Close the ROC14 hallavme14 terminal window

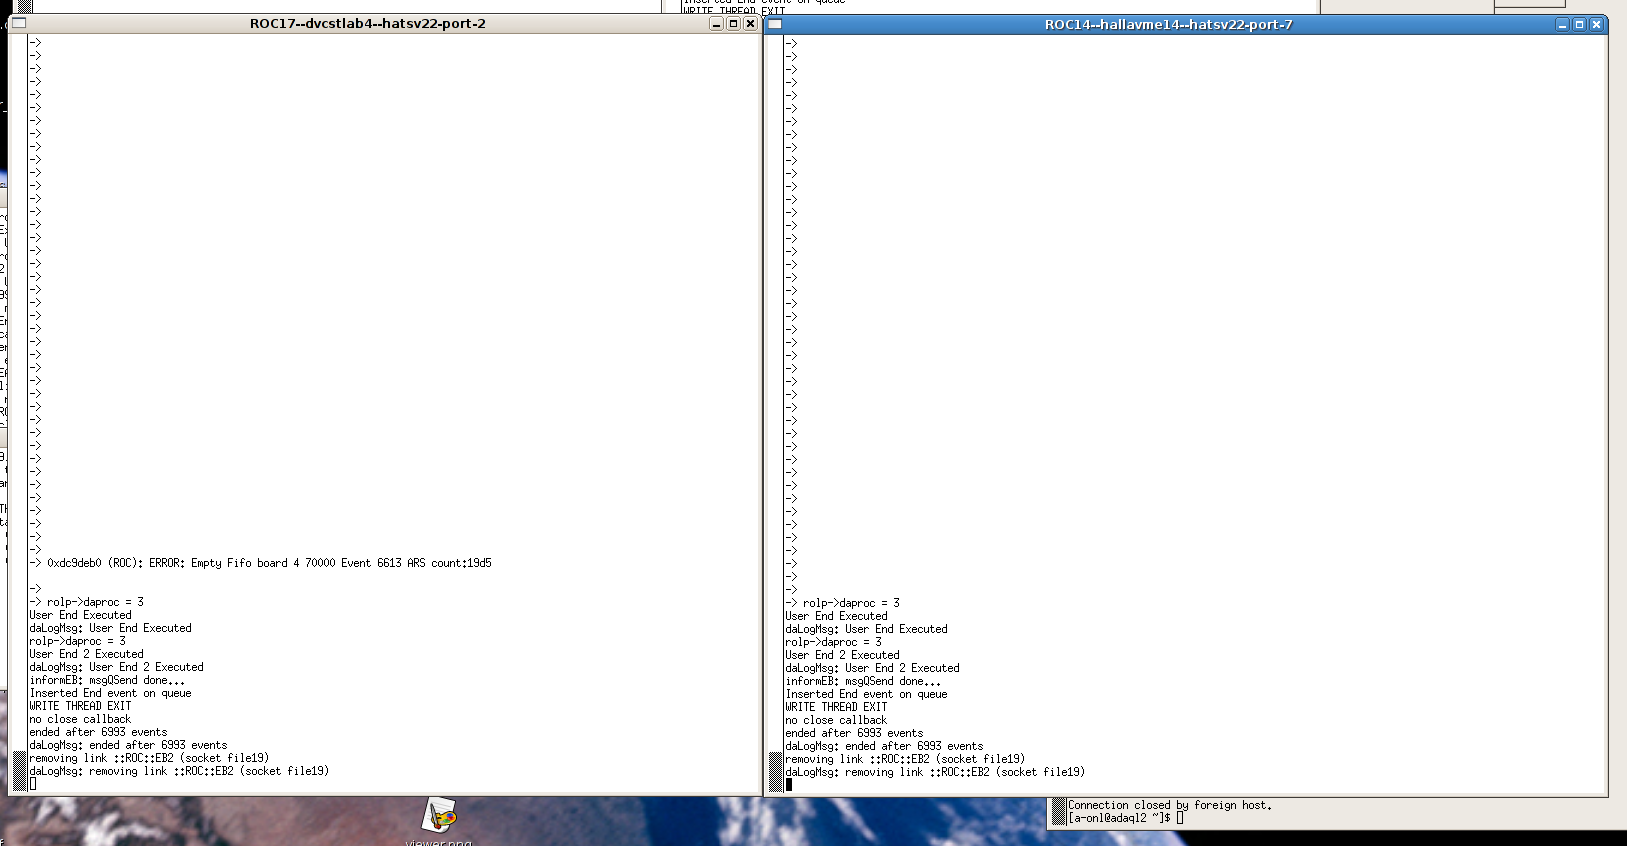tap(1596, 25)
